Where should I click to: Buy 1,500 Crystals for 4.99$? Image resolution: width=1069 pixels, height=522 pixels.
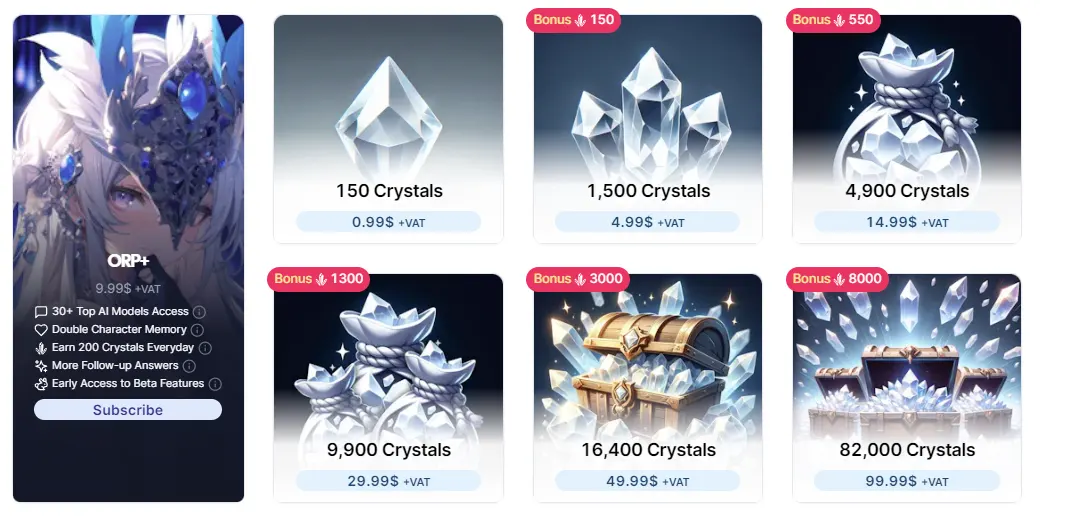tap(648, 222)
